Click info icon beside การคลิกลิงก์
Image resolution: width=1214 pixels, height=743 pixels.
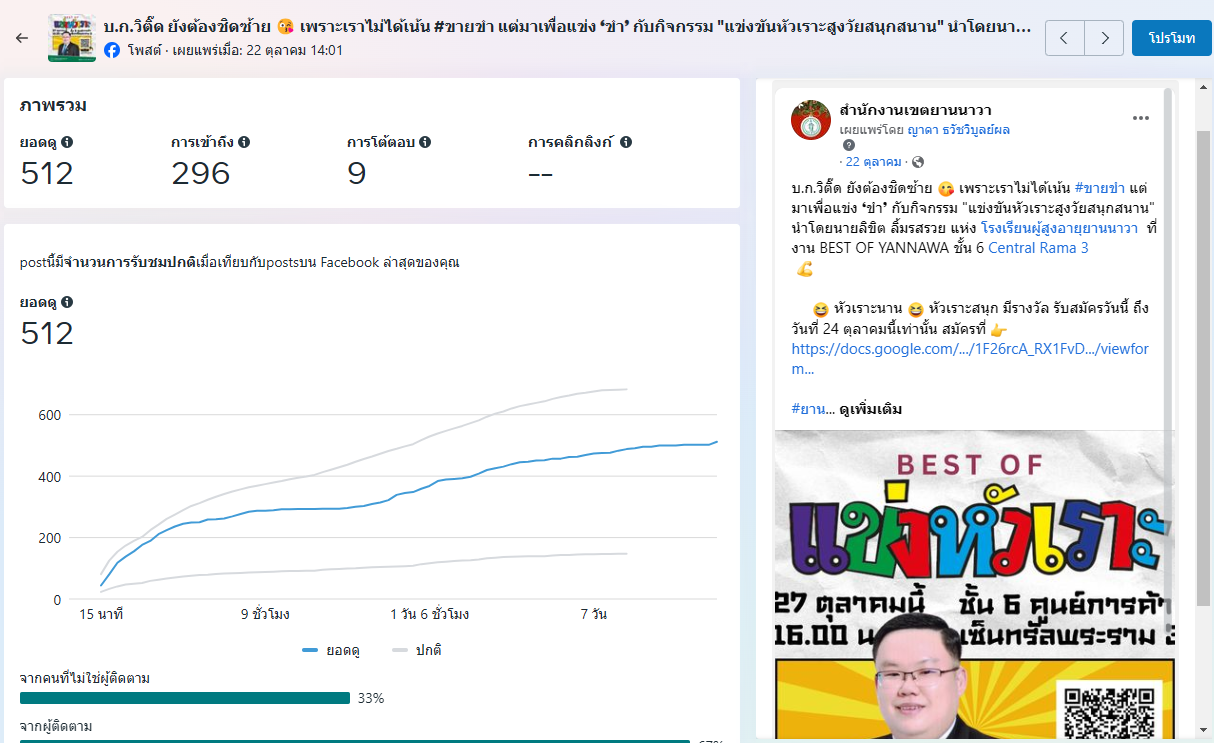[x=626, y=142]
